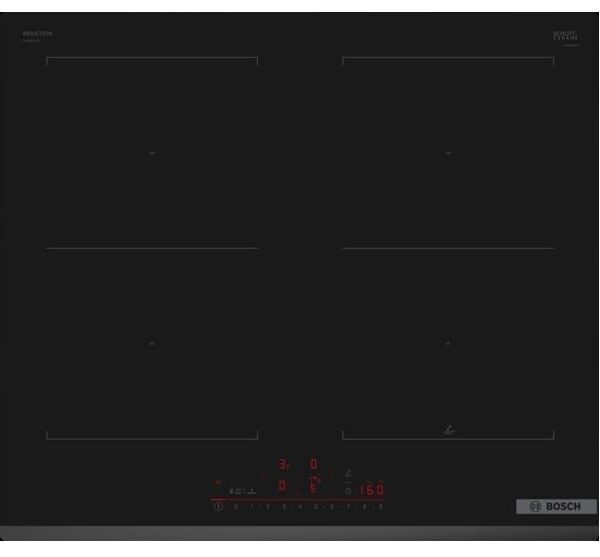Tap the frying sensor symbol above the timer
The height and width of the screenshot is (557, 600).
(x=348, y=474)
